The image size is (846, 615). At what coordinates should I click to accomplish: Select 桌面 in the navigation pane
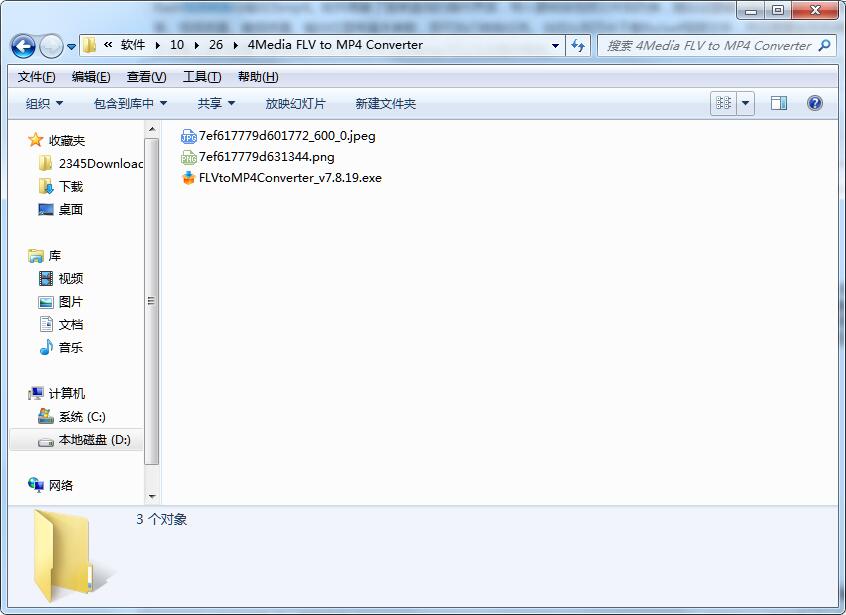point(61,209)
